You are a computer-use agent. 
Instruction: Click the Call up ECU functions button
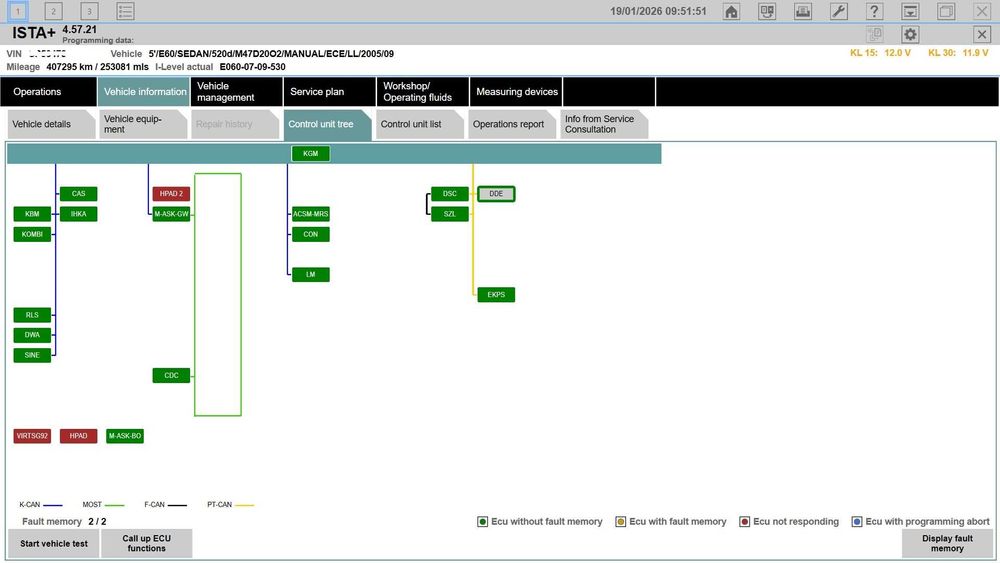147,543
